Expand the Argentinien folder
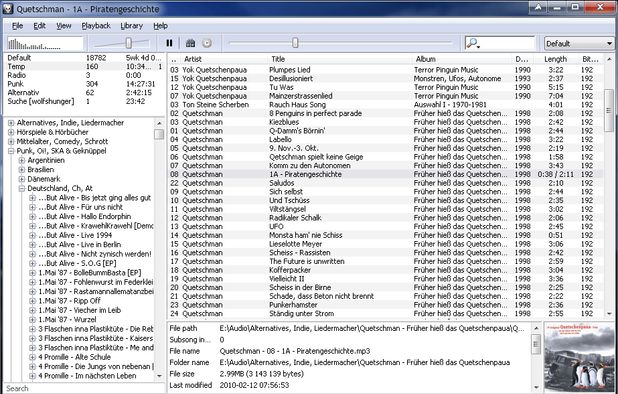Image resolution: width=618 pixels, height=394 pixels. click(x=22, y=160)
